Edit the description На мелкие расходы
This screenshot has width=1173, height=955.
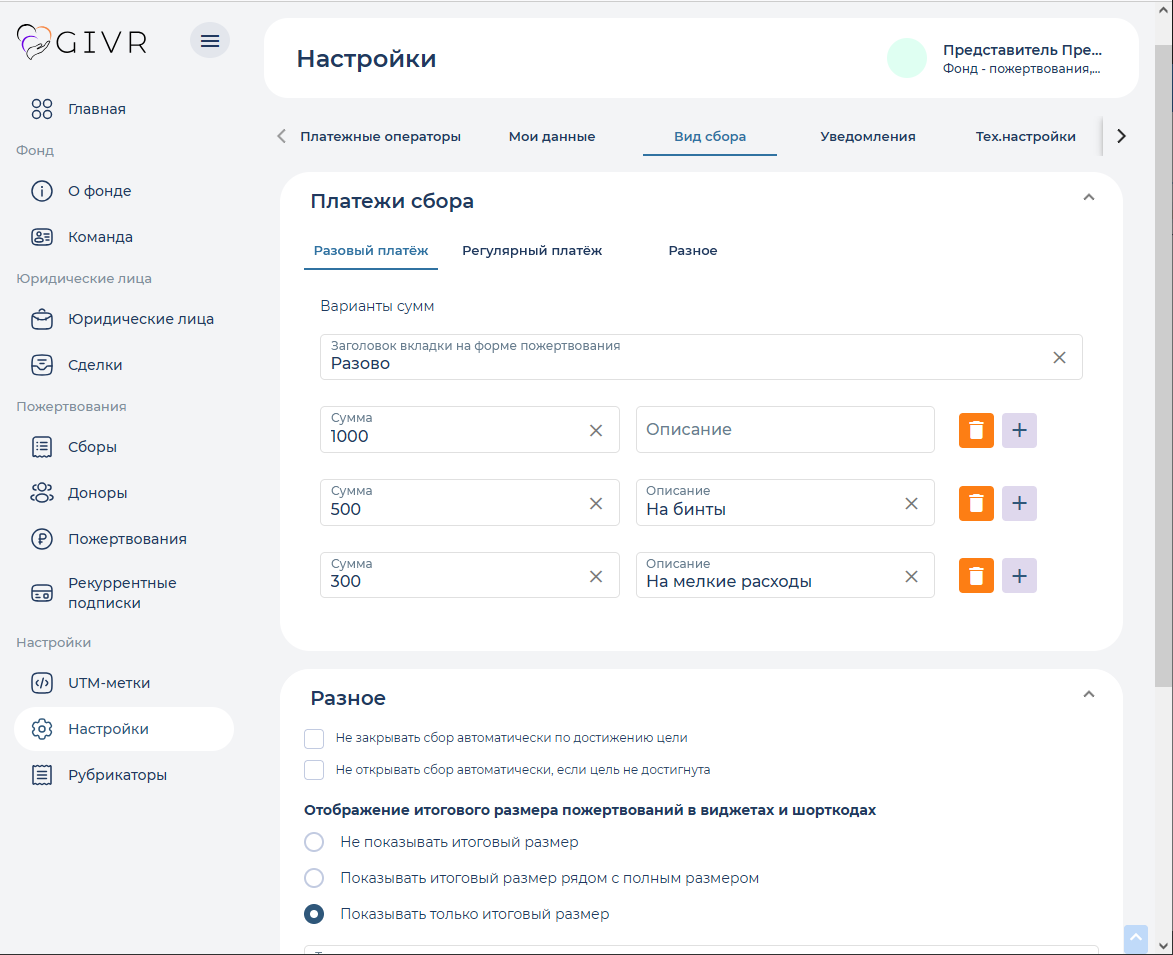[x=785, y=575]
